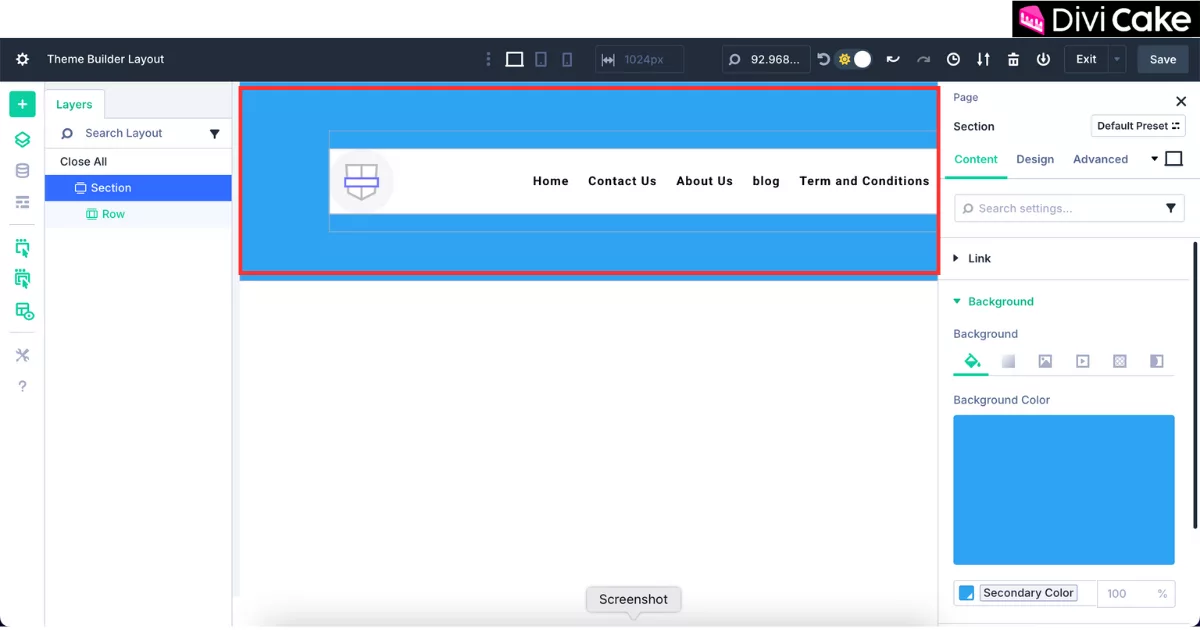
Task: Click the power icon in top toolbar
Action: pos(1043,59)
